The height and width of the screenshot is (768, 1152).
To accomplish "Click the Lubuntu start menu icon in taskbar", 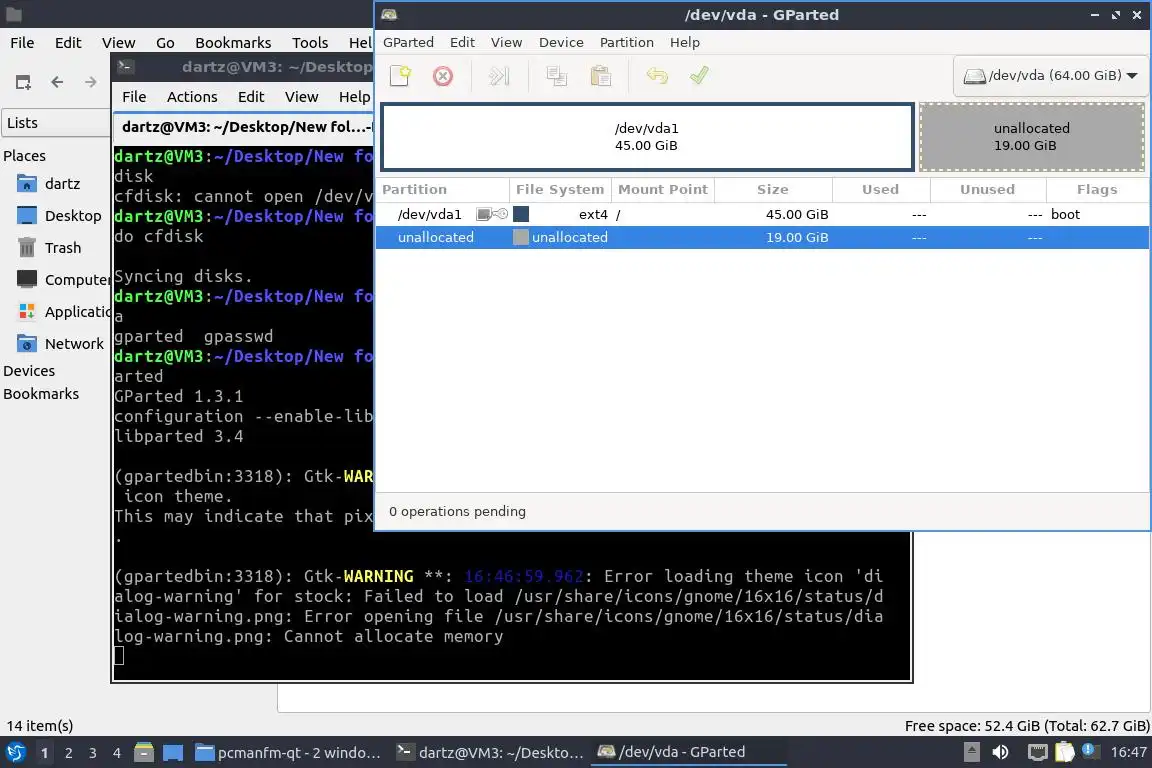I will pyautogui.click(x=15, y=753).
